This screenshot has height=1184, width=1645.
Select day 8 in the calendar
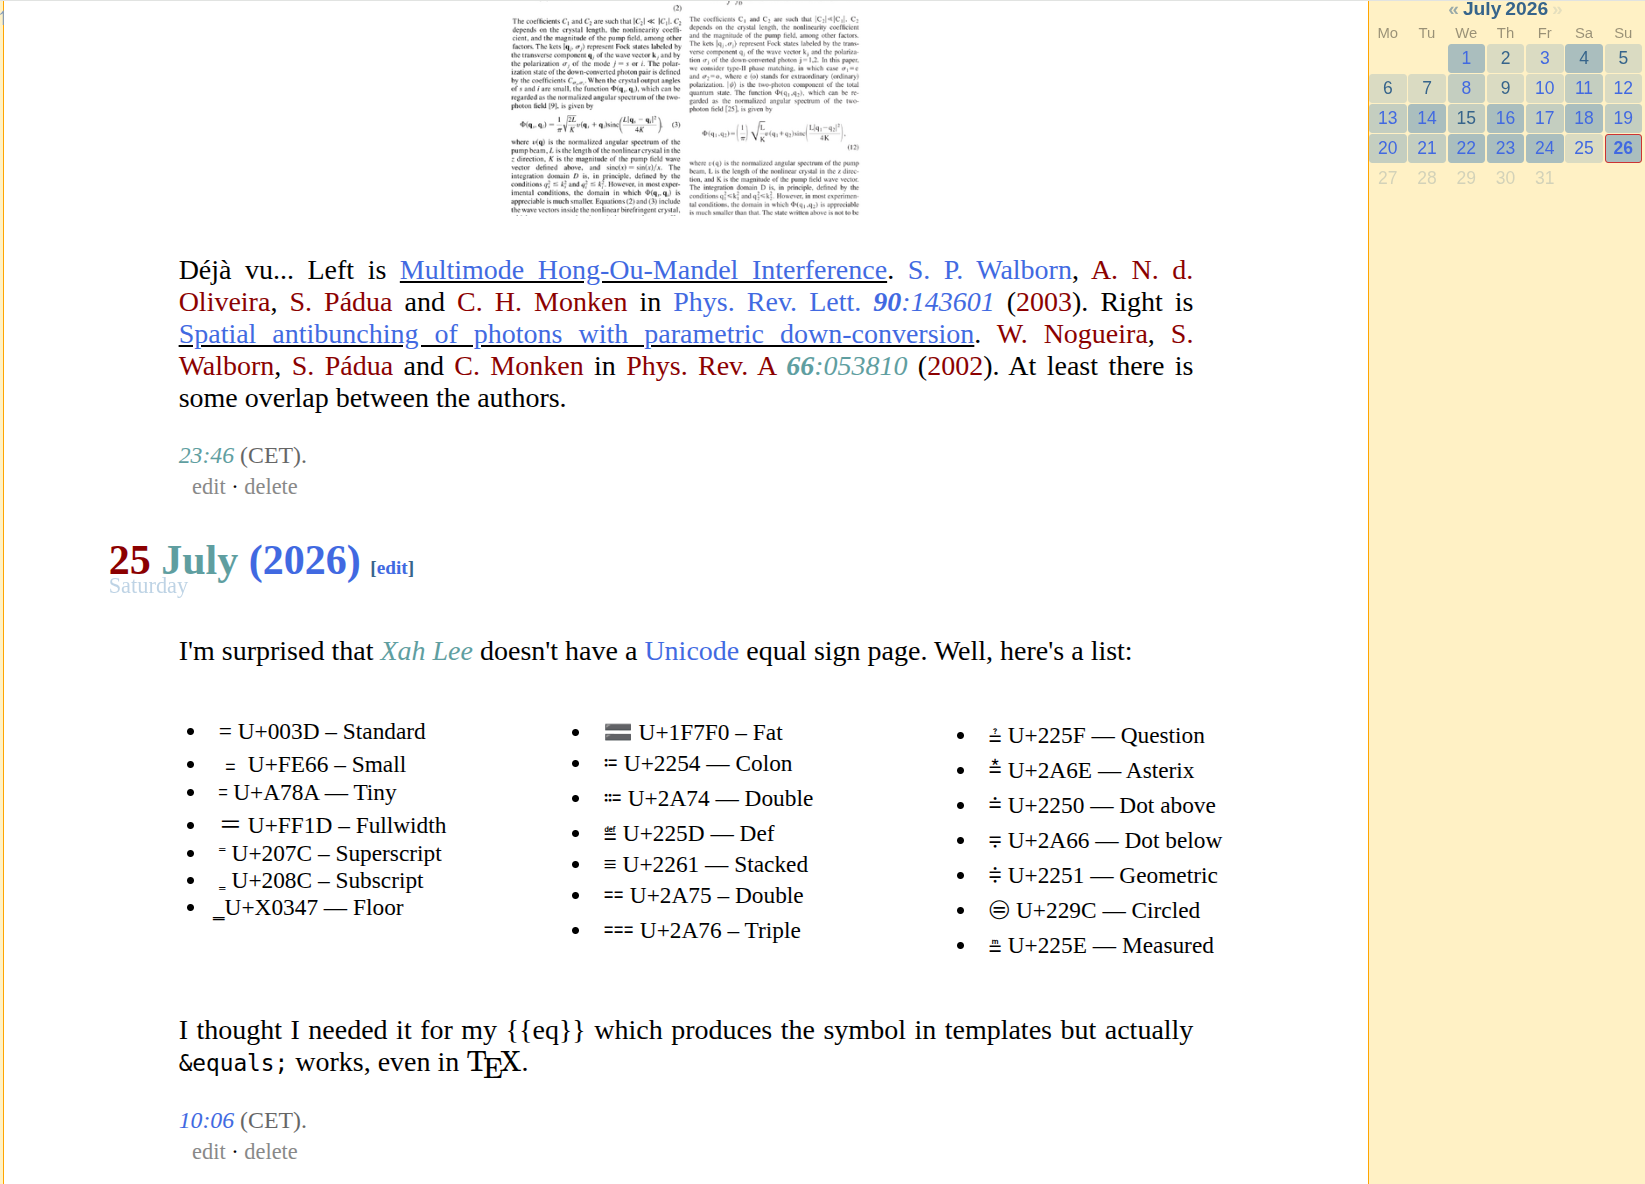[1466, 88]
